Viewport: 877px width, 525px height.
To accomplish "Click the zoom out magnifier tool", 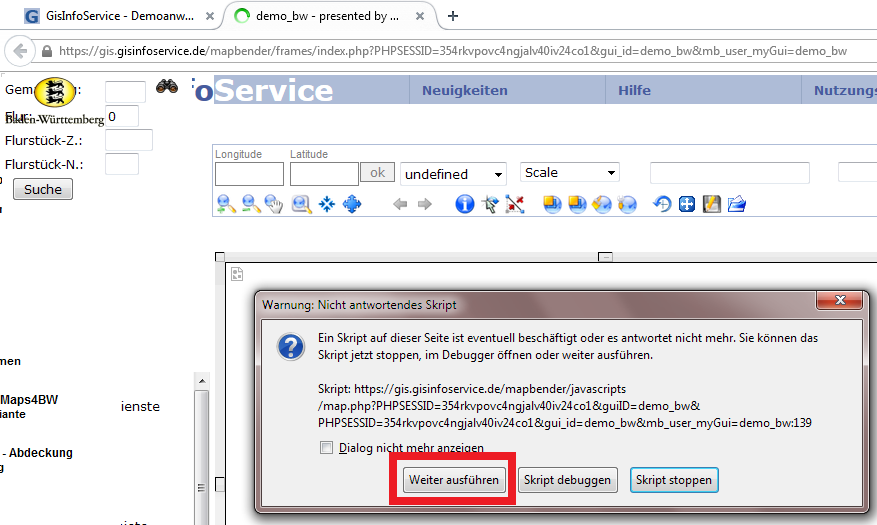I will 251,204.
